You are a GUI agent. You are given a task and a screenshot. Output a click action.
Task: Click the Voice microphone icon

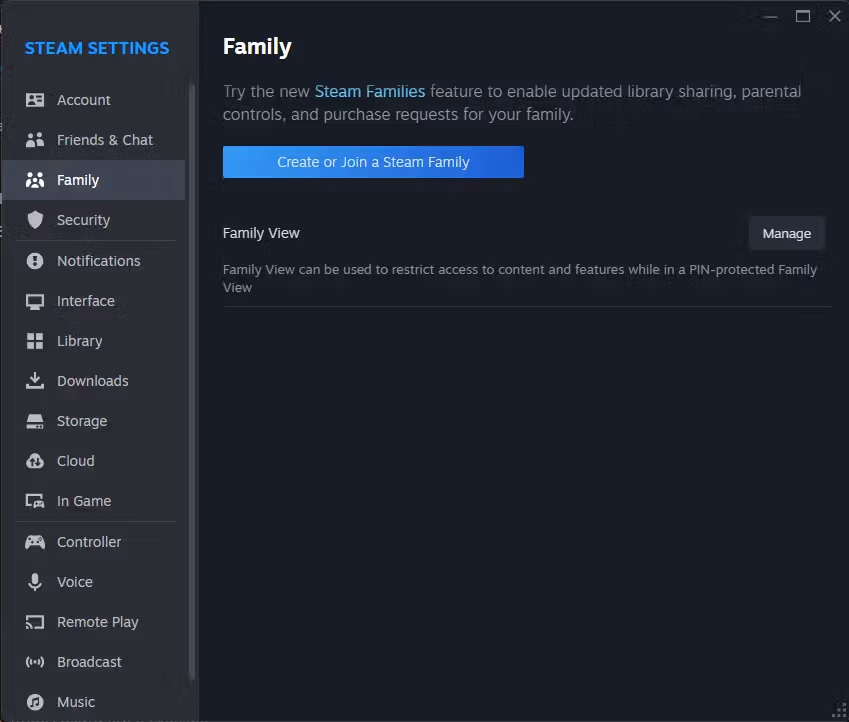click(x=35, y=582)
